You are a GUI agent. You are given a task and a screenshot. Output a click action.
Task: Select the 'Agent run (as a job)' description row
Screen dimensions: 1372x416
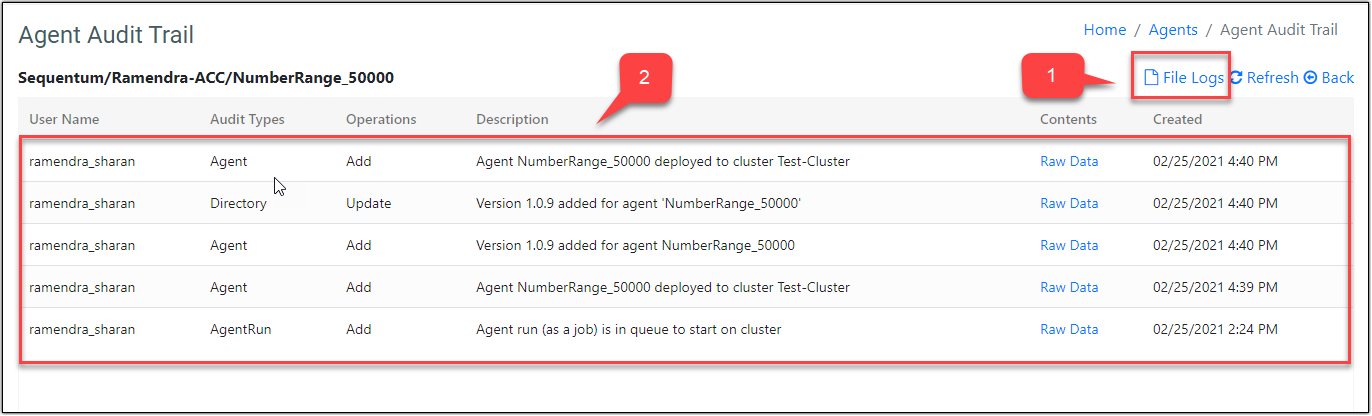[x=628, y=329]
